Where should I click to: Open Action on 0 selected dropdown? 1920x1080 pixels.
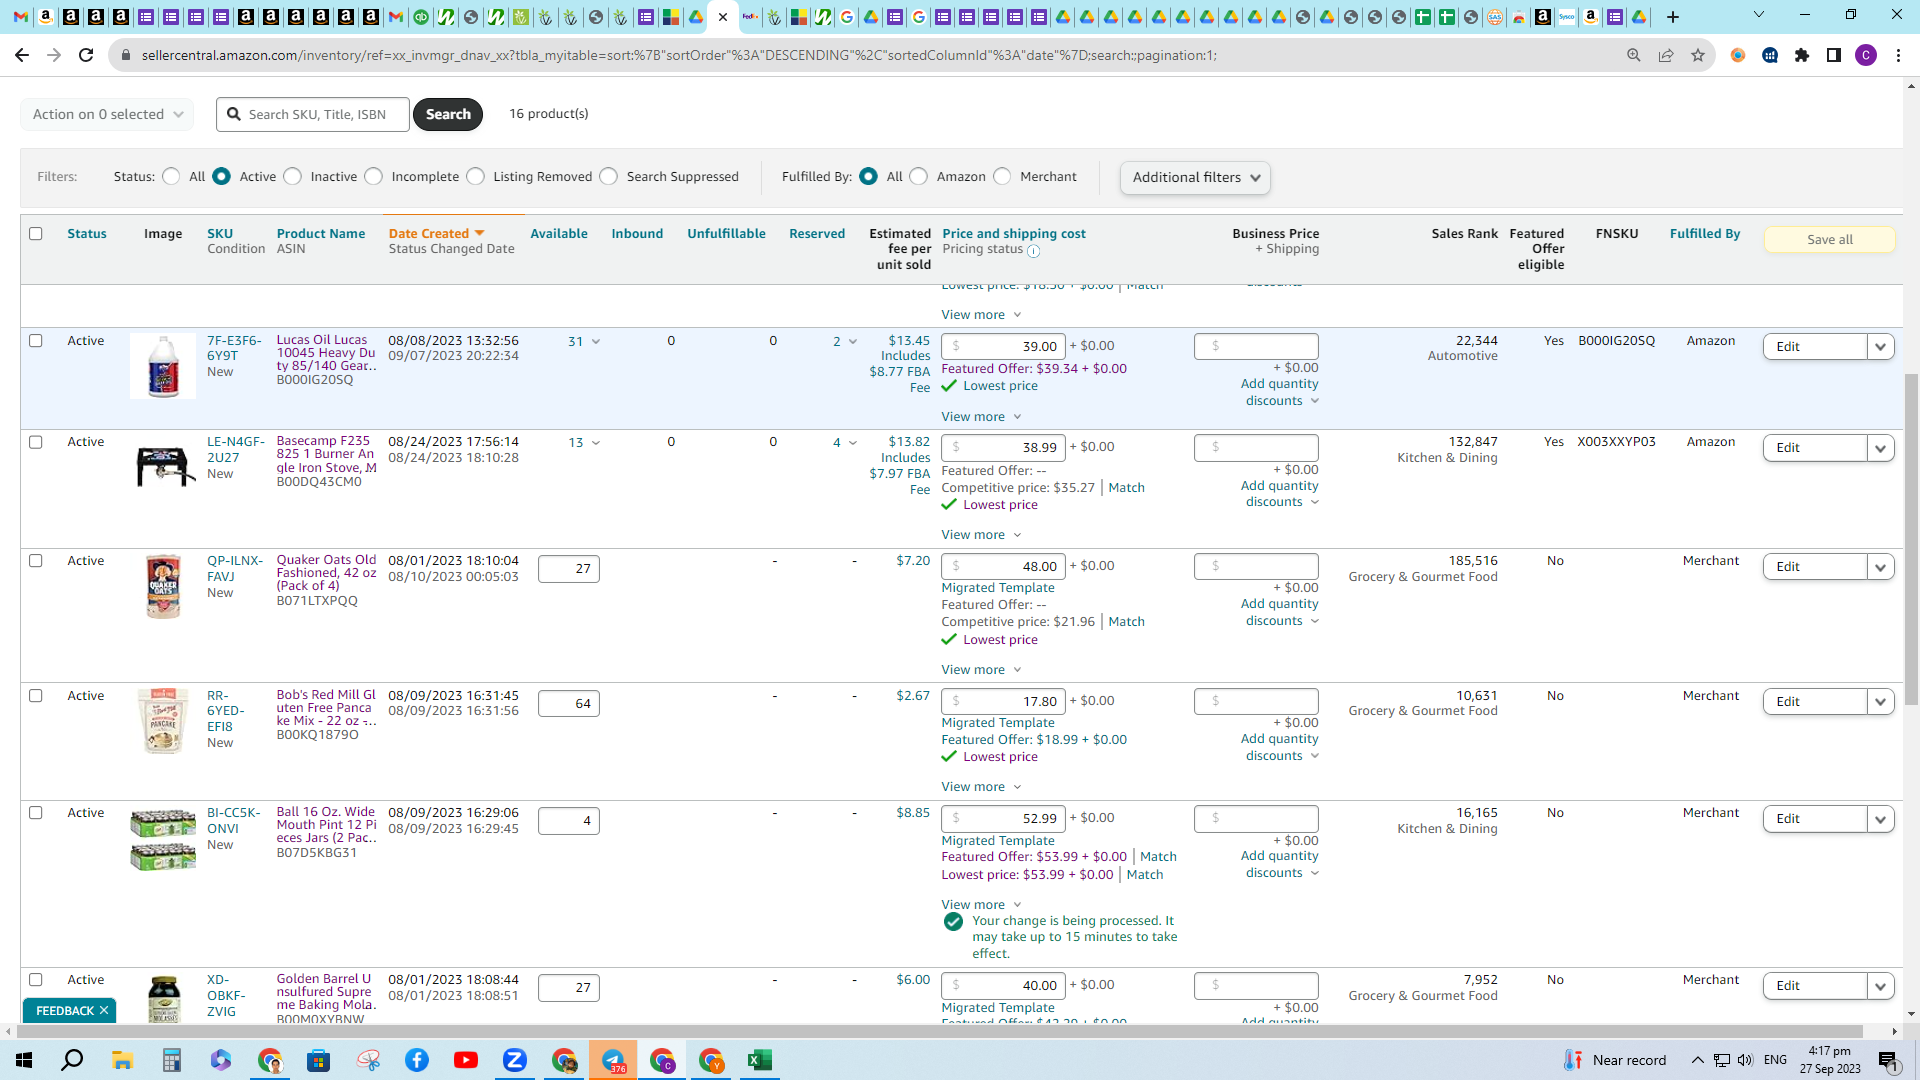click(107, 114)
